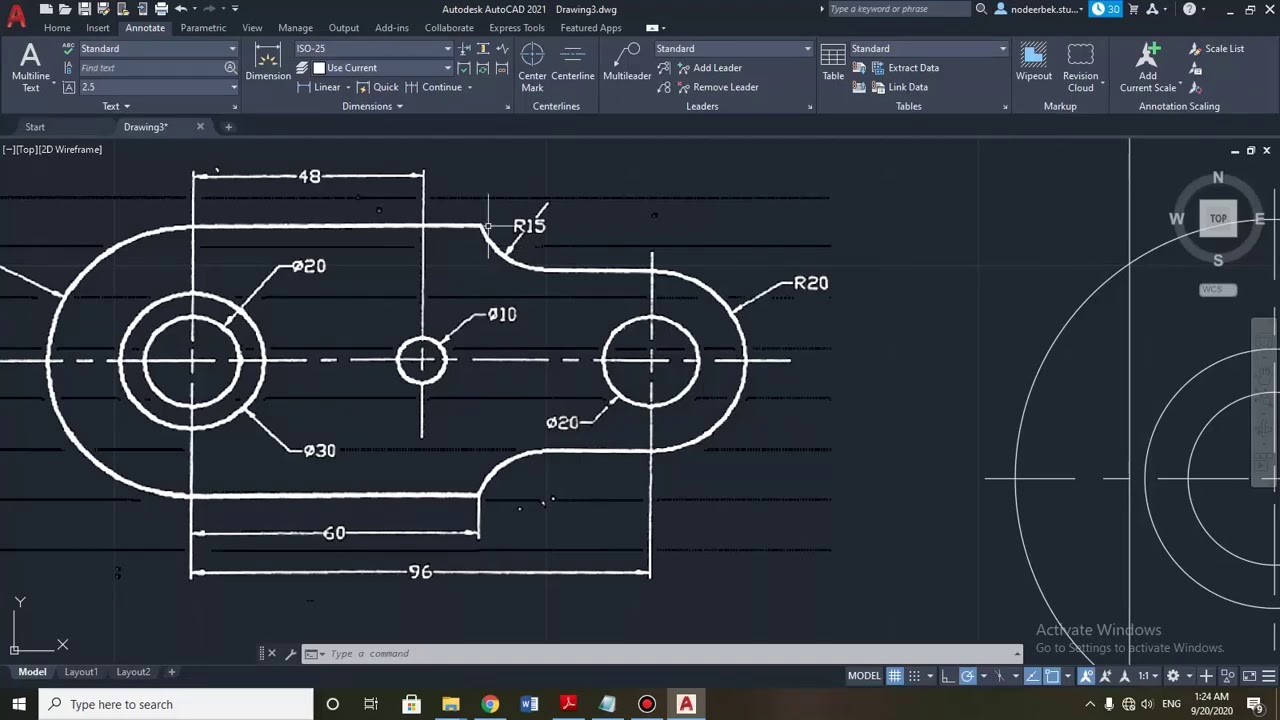This screenshot has height=720, width=1280.
Task: Open the ISO-25 dimension style dropdown
Action: [x=373, y=48]
